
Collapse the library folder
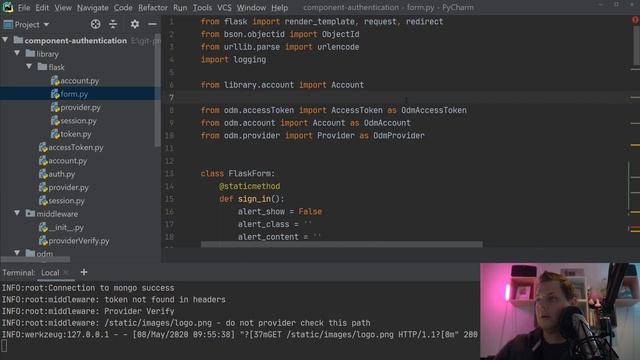click(x=17, y=53)
